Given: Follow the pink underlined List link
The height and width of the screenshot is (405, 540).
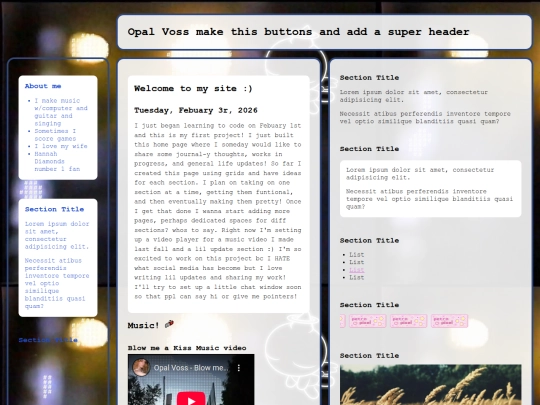Looking at the screenshot, I should coord(356,270).
